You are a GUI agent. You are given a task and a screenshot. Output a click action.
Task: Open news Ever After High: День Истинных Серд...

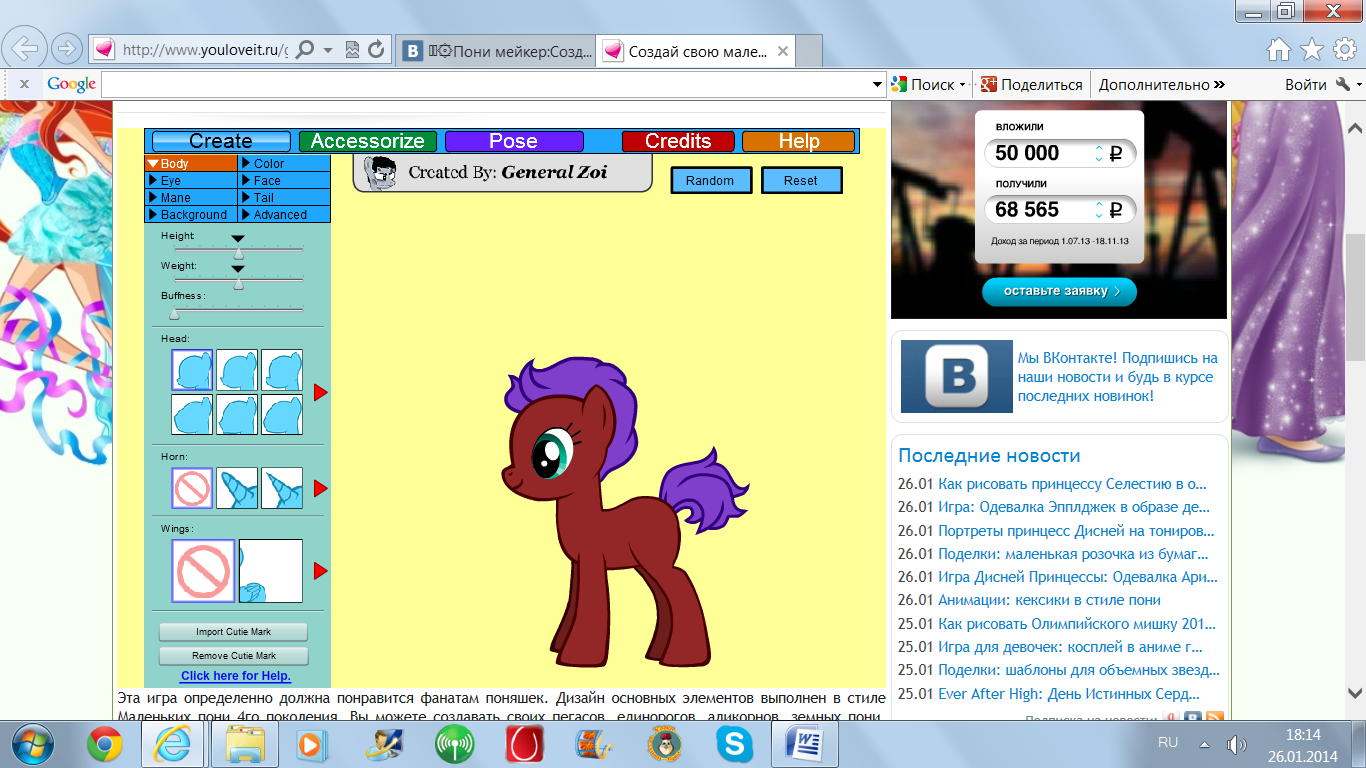click(x=1069, y=694)
